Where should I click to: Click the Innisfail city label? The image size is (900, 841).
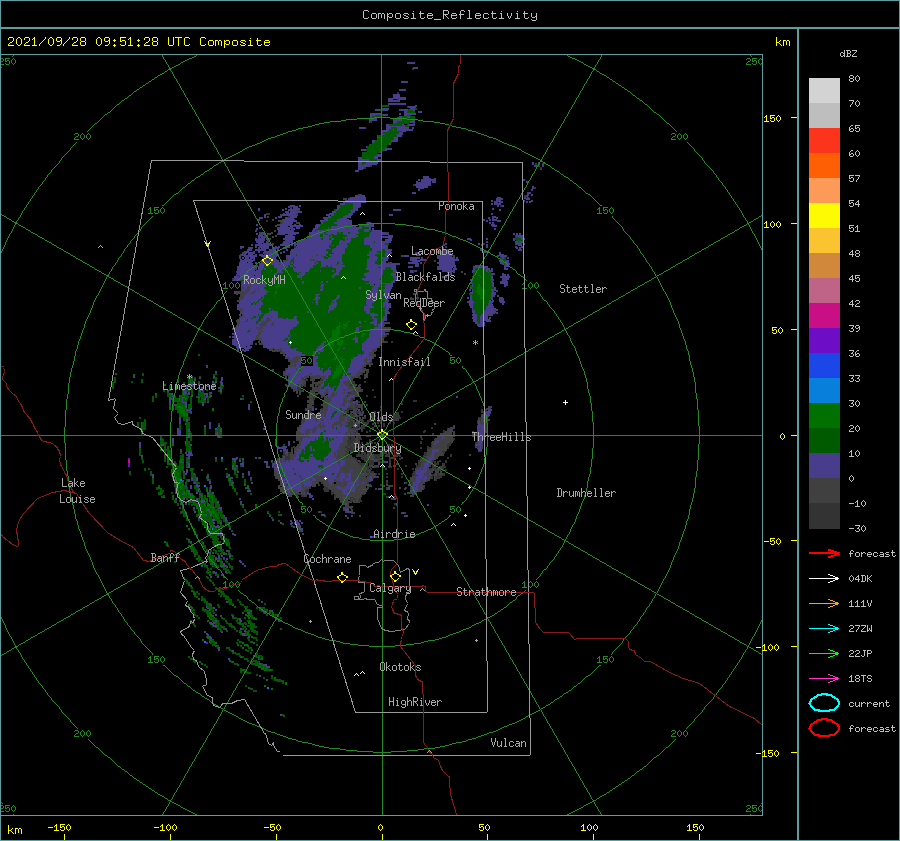click(404, 362)
